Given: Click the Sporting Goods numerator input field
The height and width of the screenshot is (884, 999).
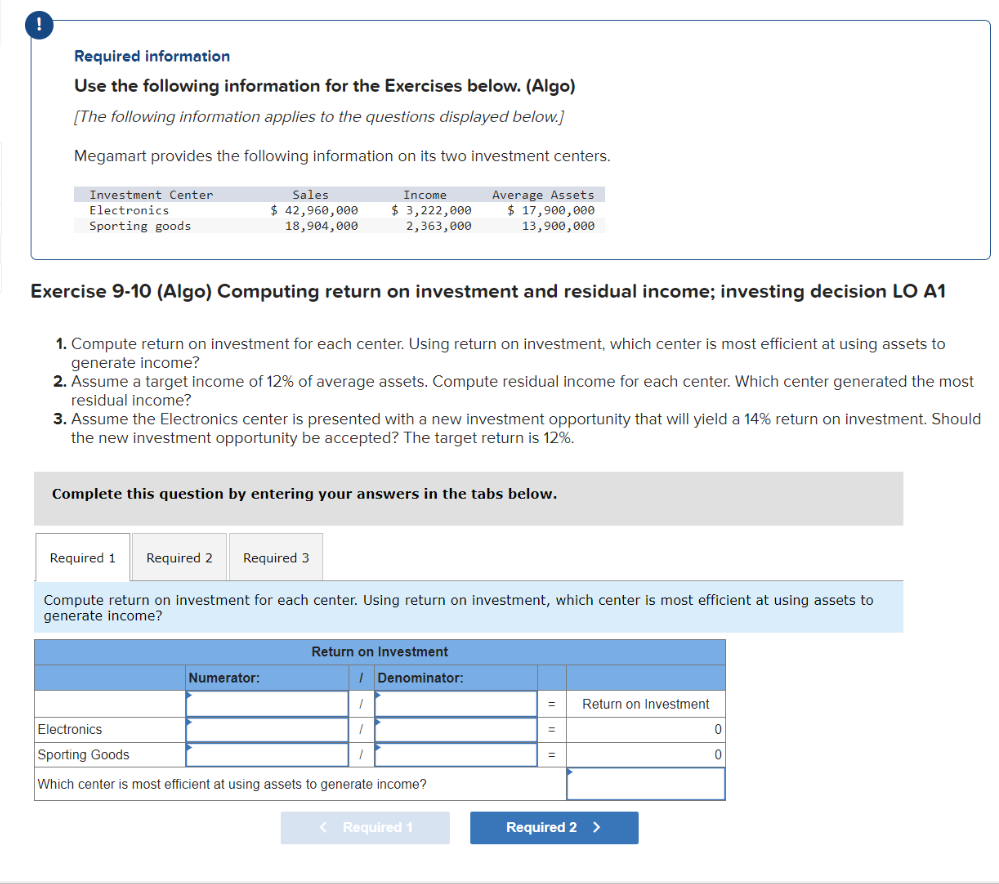Looking at the screenshot, I should click(267, 755).
